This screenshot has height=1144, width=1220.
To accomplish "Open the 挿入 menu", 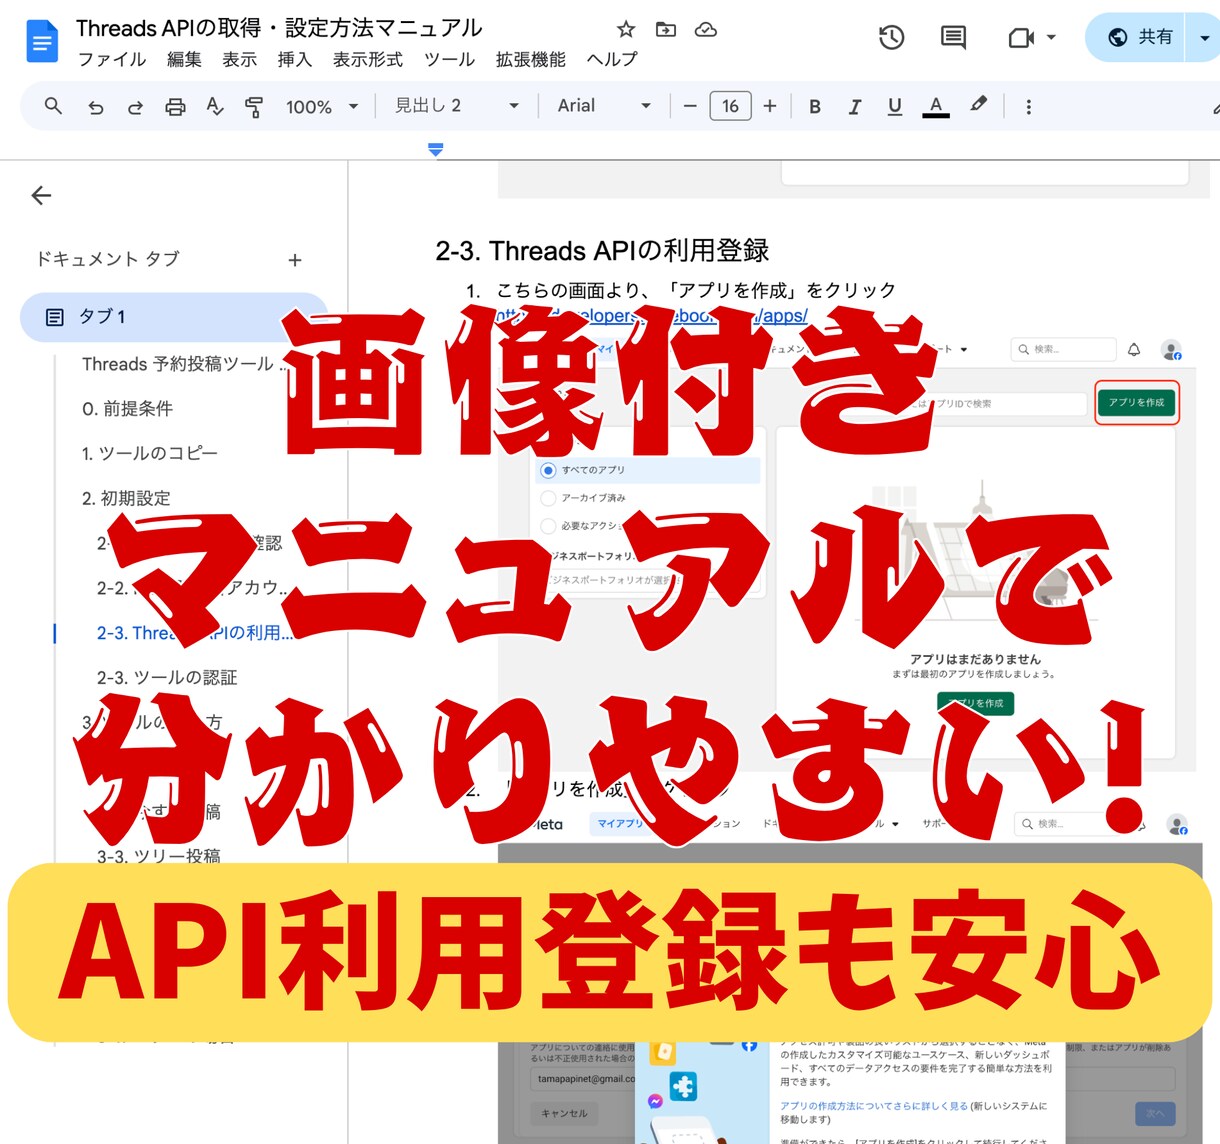I will pyautogui.click(x=294, y=60).
